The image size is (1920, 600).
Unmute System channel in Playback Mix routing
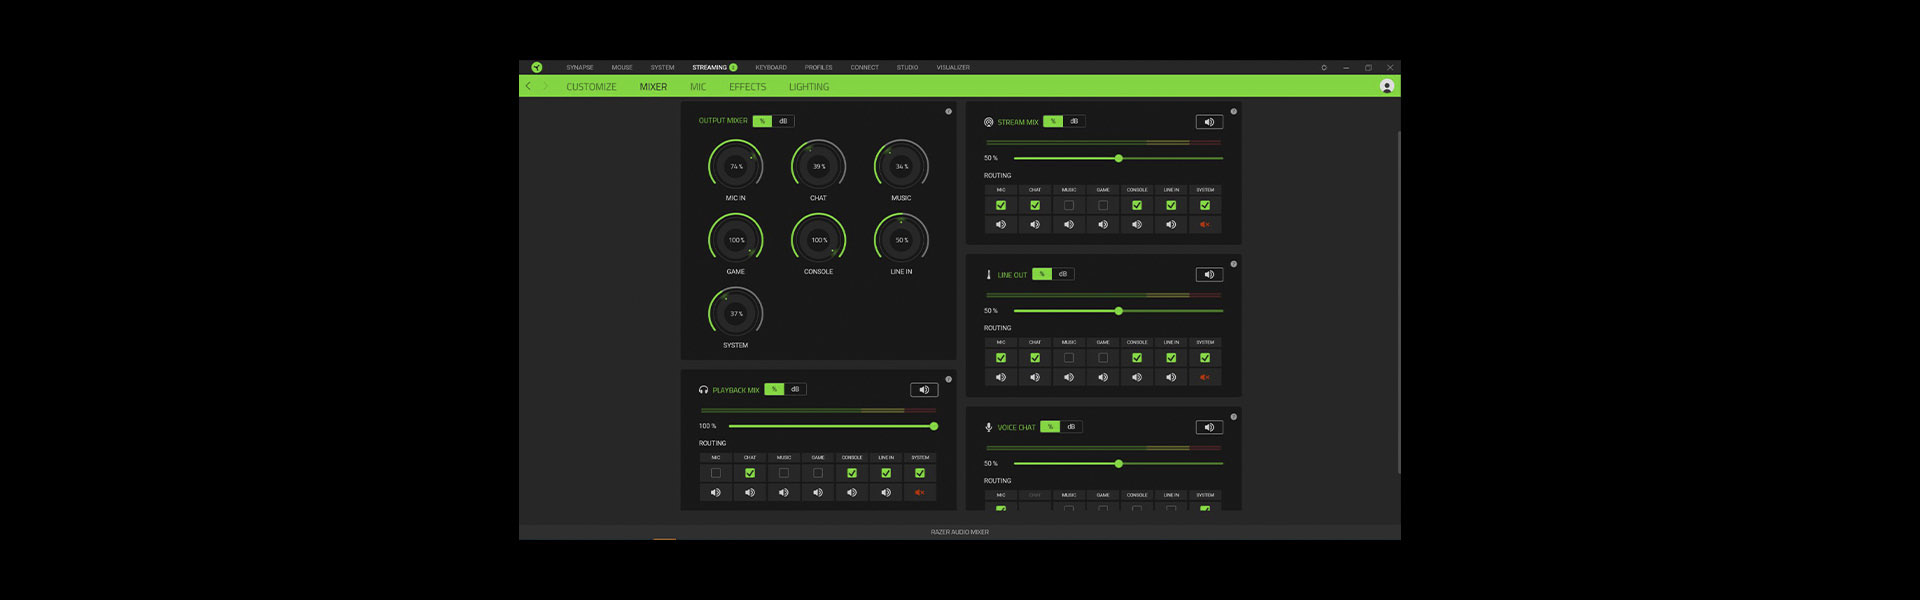(x=920, y=493)
